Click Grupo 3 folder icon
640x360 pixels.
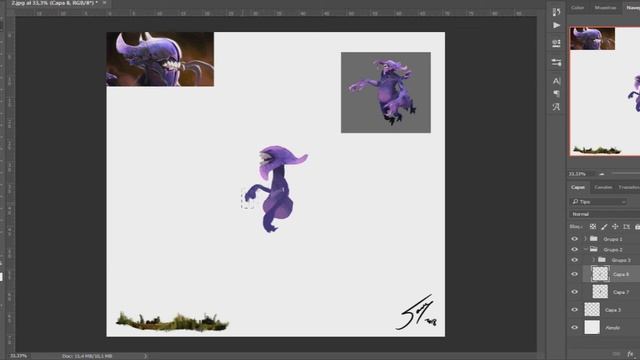coord(602,260)
